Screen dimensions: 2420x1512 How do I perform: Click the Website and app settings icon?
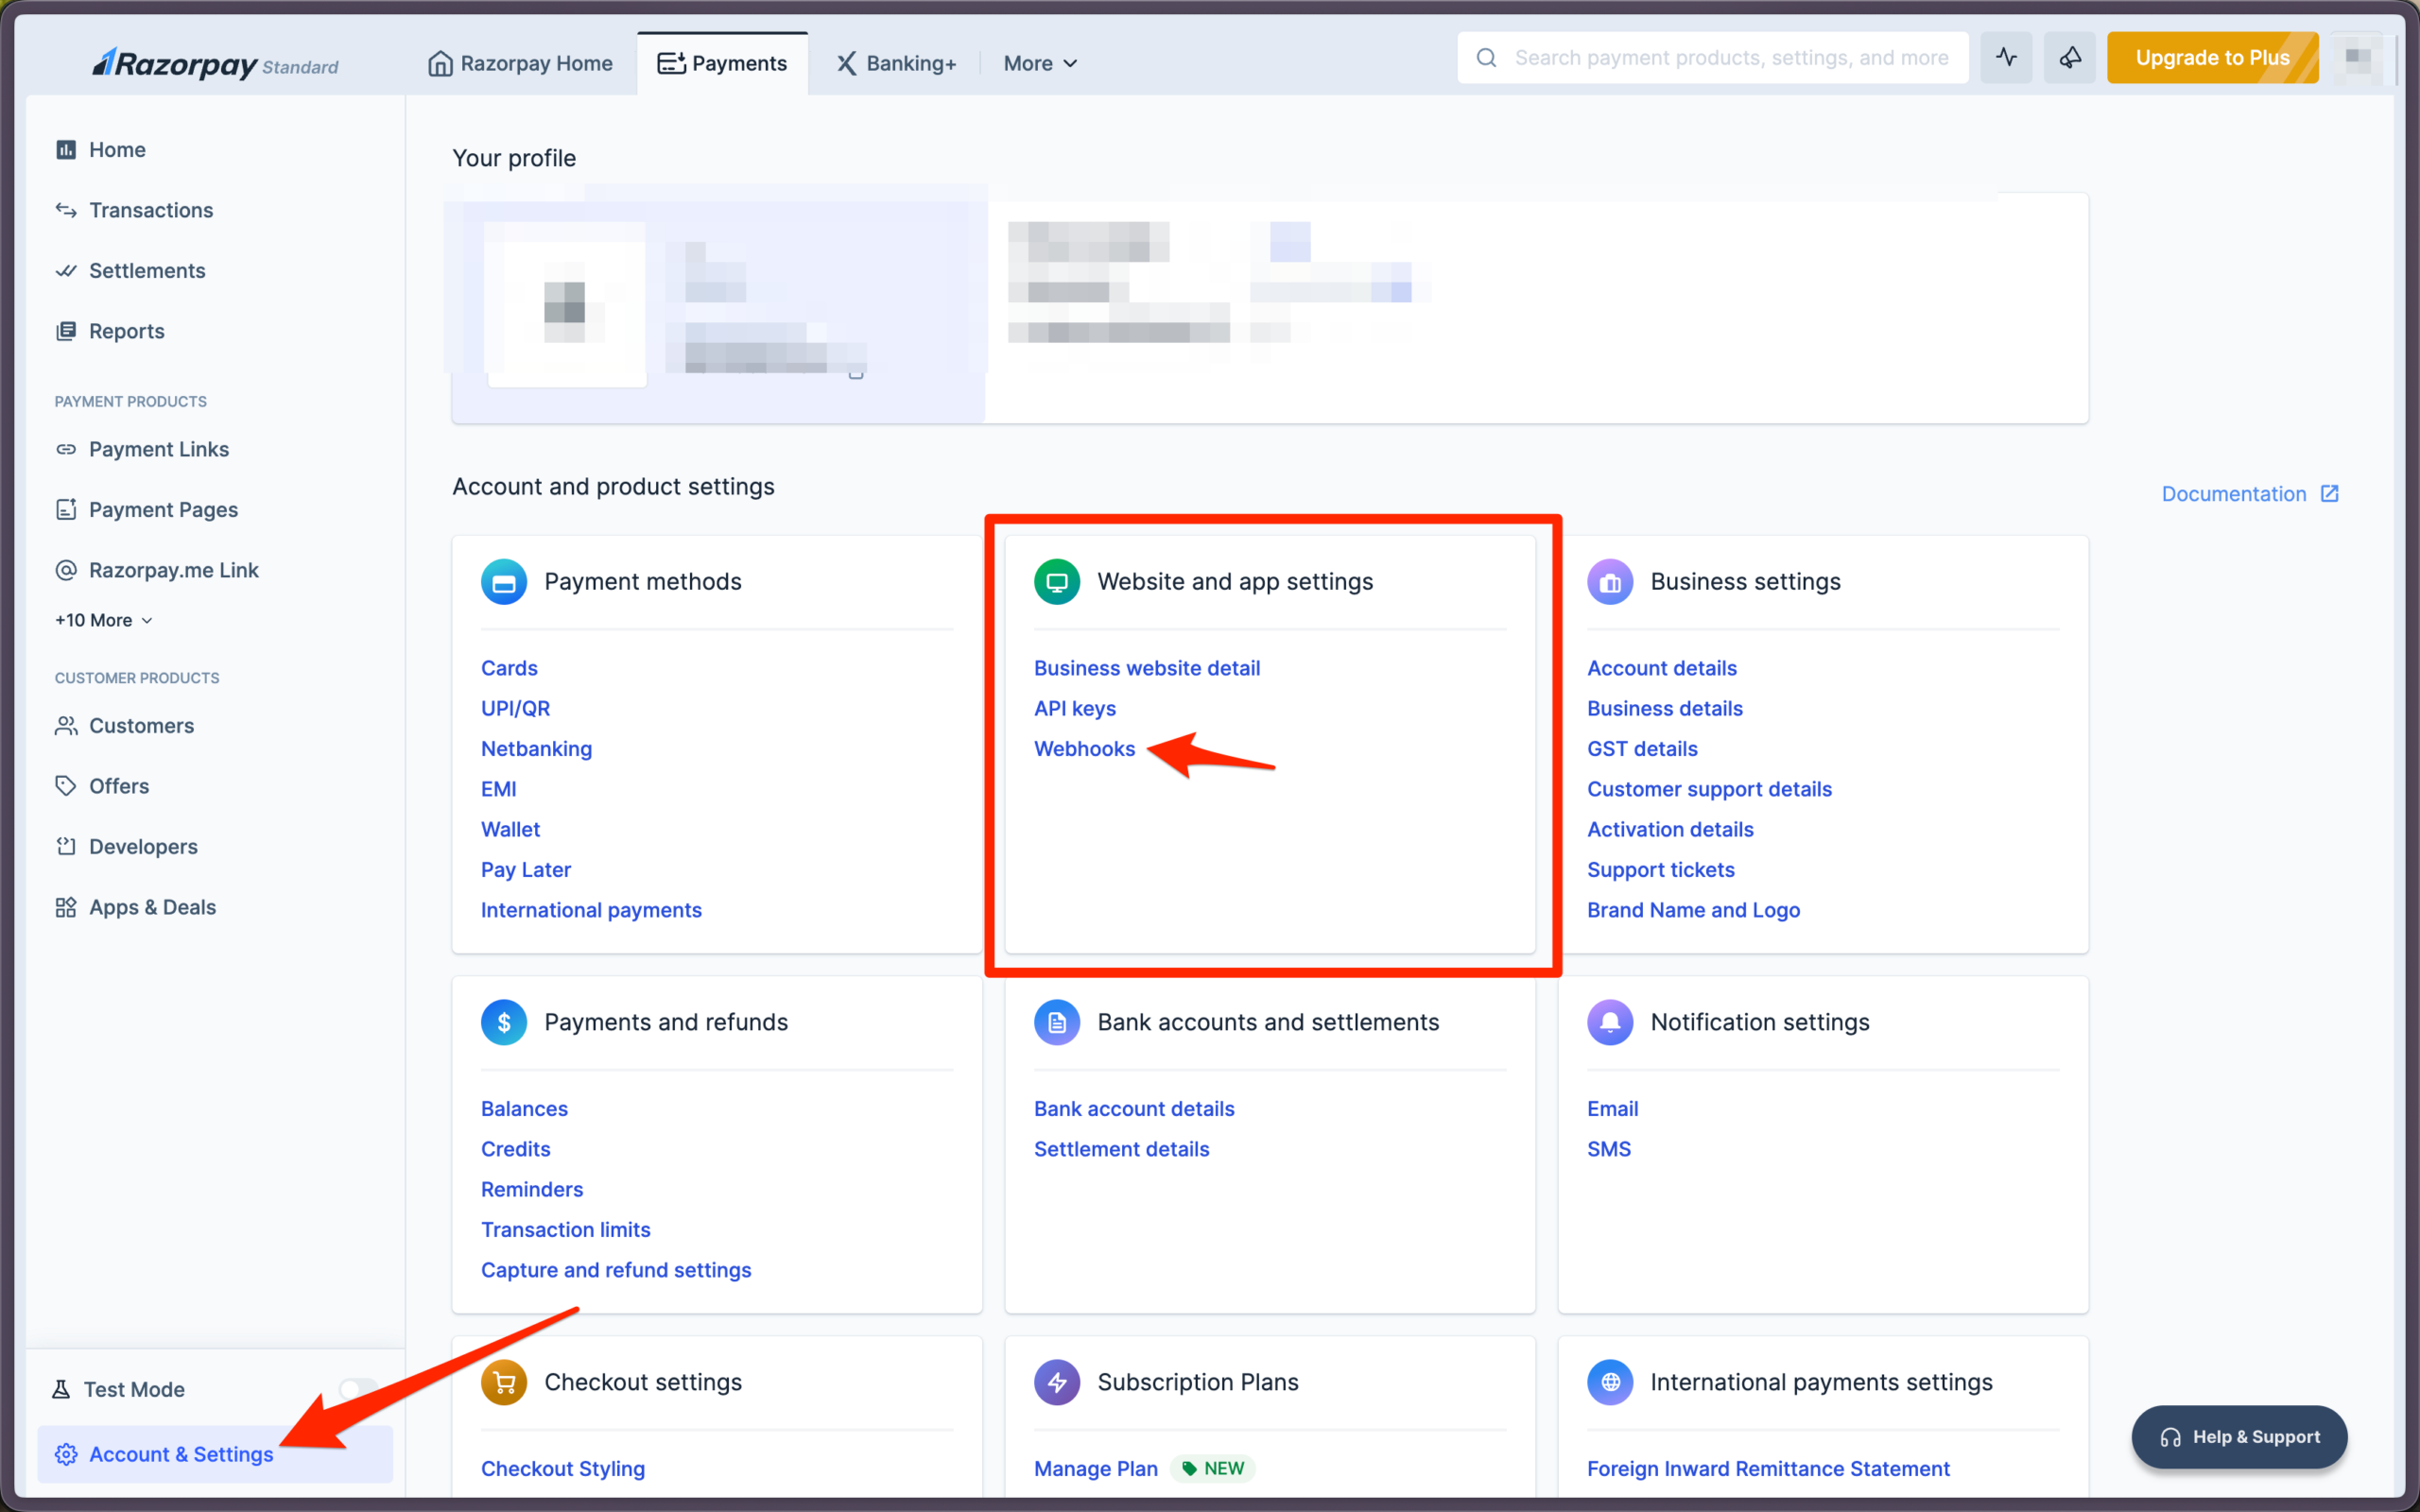click(x=1056, y=582)
